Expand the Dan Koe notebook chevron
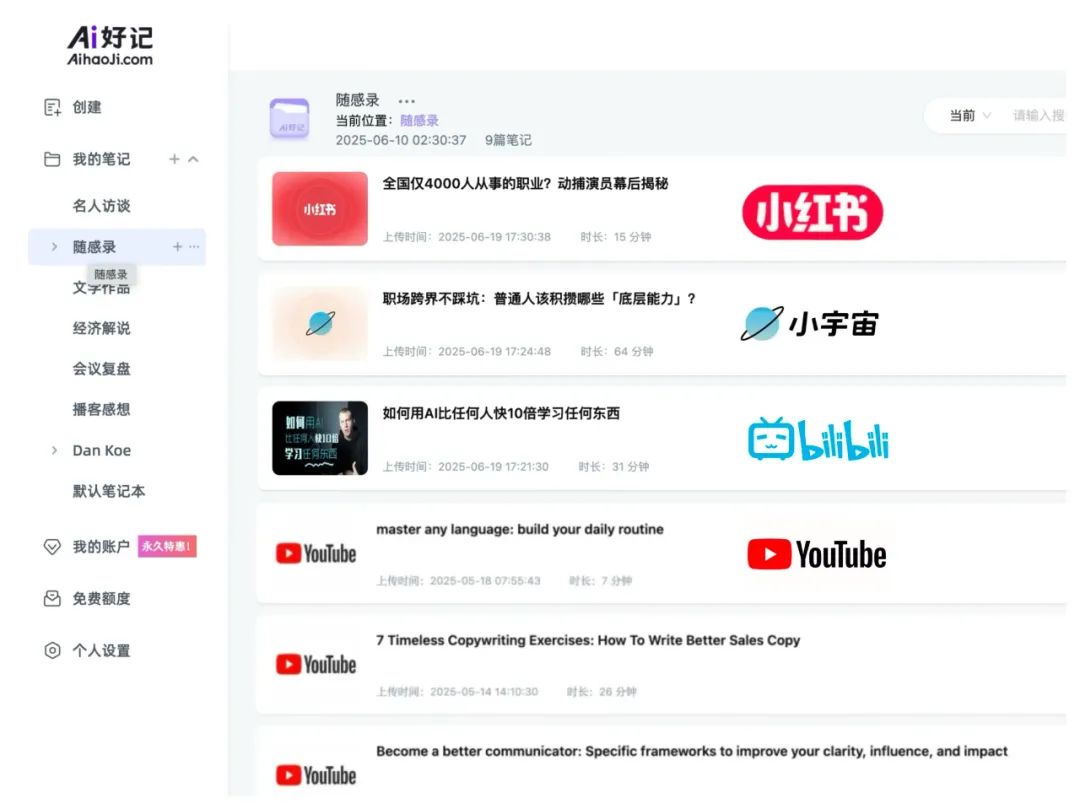The image size is (1080, 809). tap(54, 450)
